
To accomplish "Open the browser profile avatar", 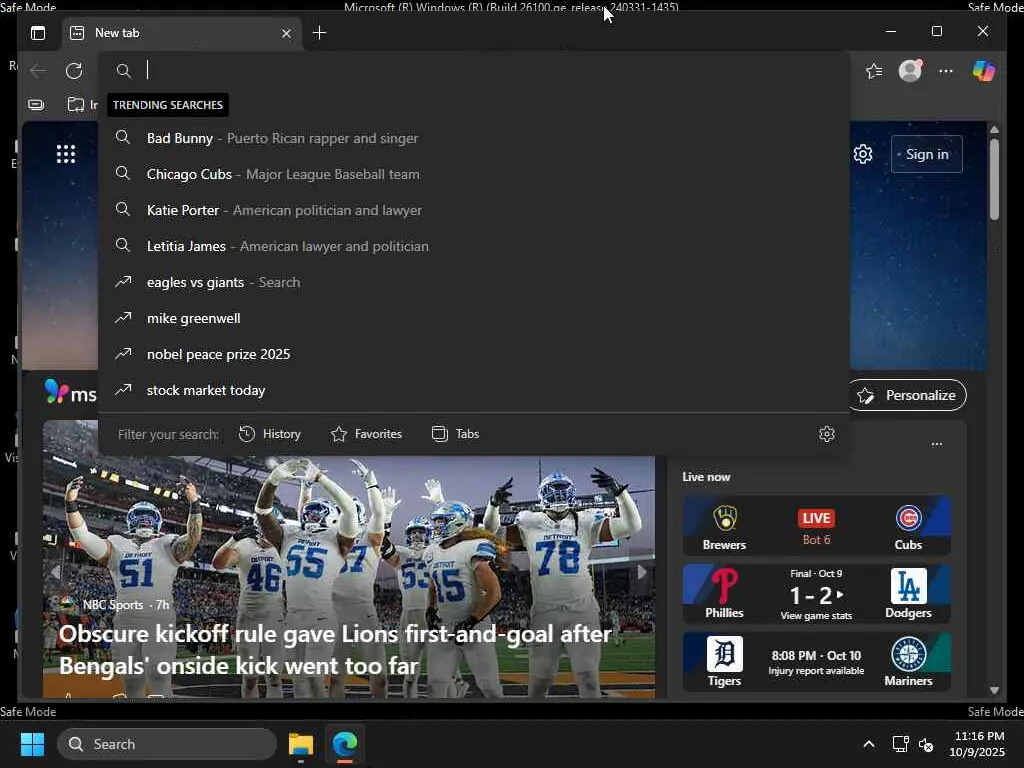I will [910, 71].
